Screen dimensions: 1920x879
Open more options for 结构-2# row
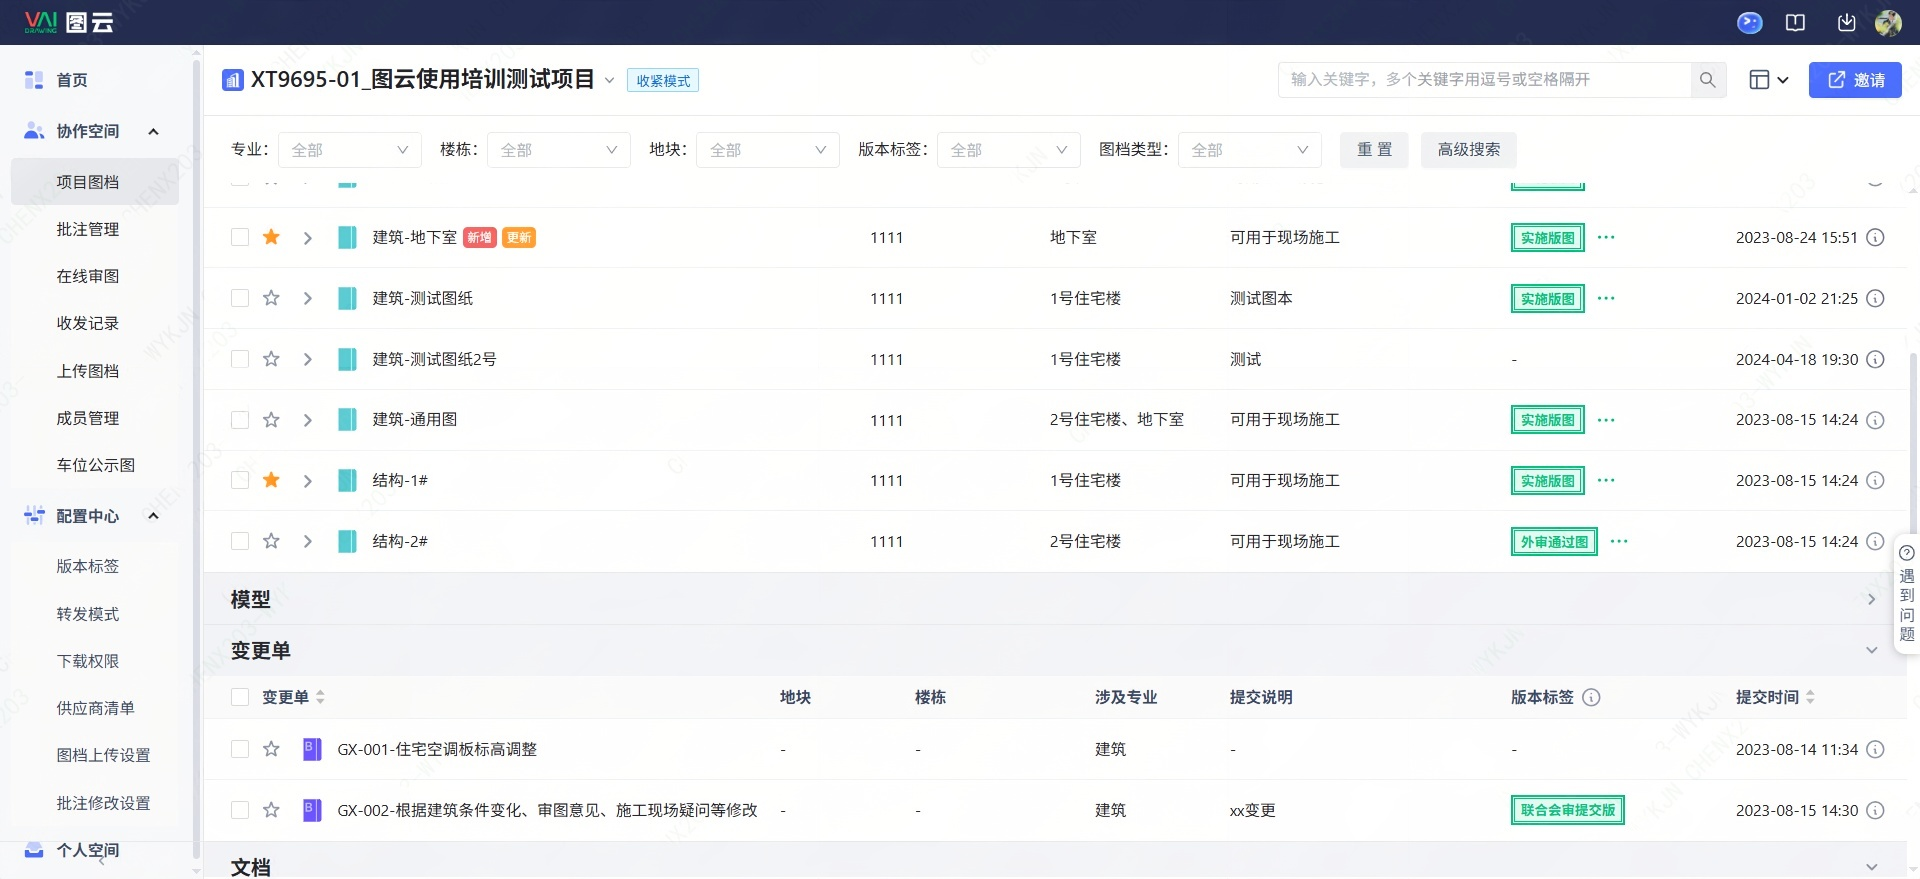tap(1619, 541)
